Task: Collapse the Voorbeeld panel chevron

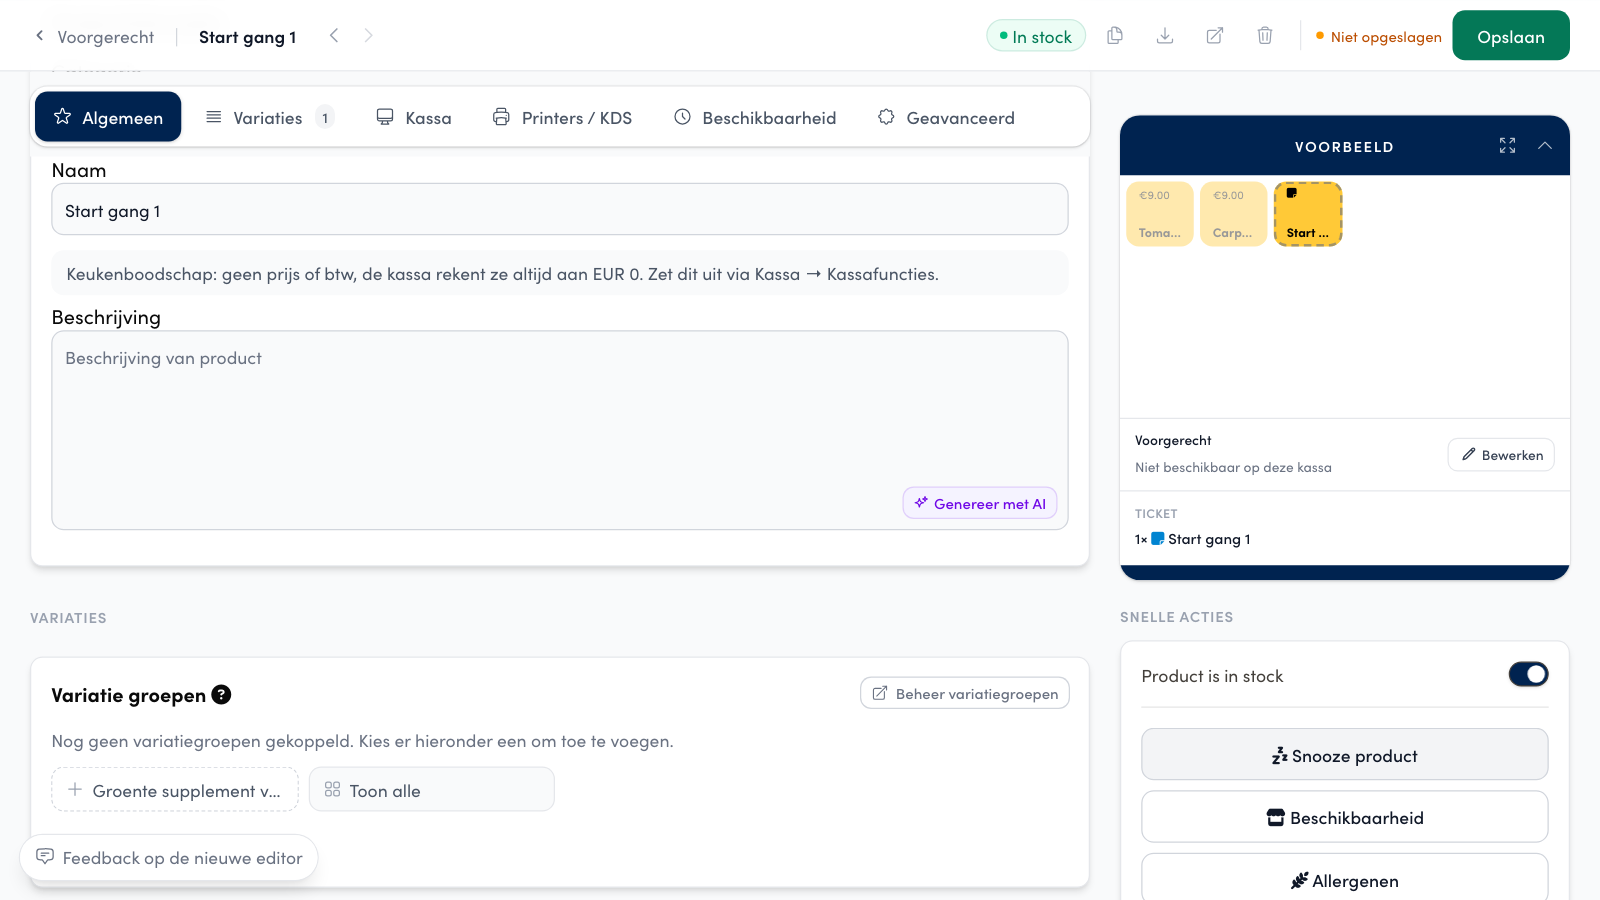Action: click(1545, 146)
